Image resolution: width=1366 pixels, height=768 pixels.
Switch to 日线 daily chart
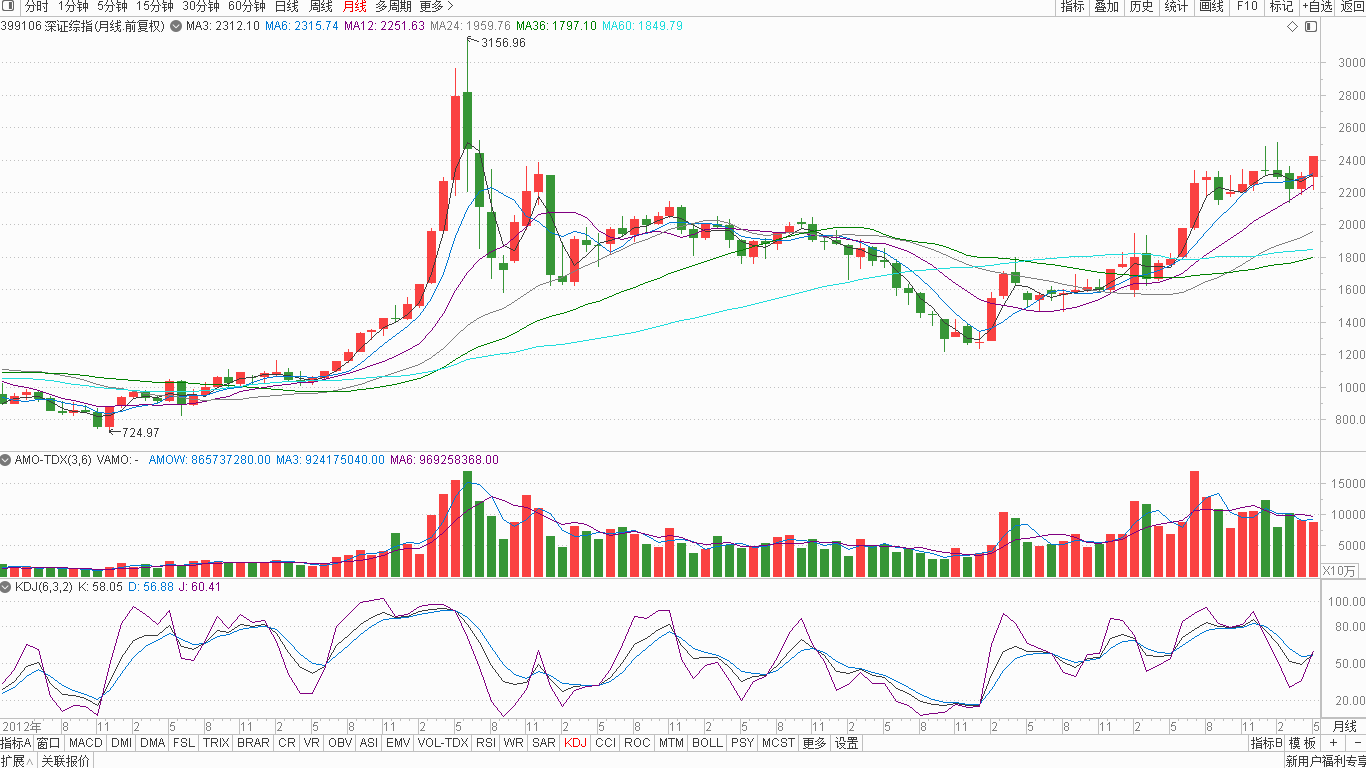tap(287, 6)
